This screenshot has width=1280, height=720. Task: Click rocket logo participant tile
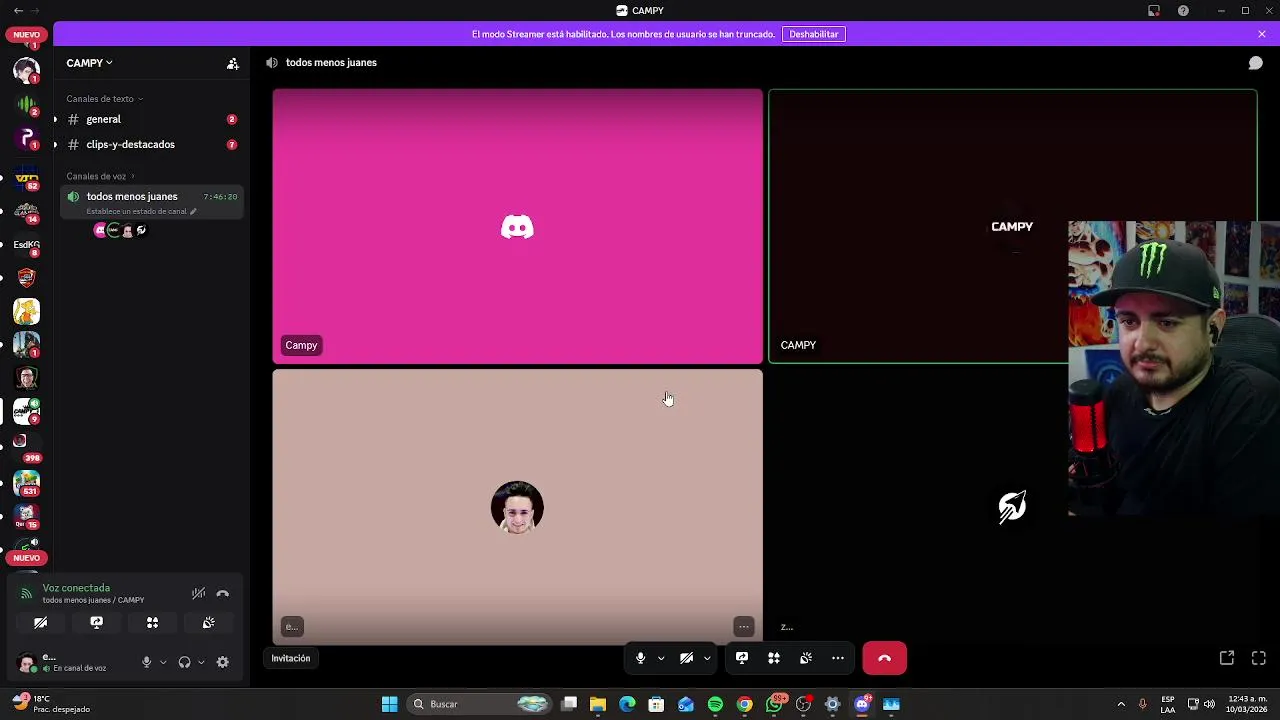pyautogui.click(x=1012, y=507)
